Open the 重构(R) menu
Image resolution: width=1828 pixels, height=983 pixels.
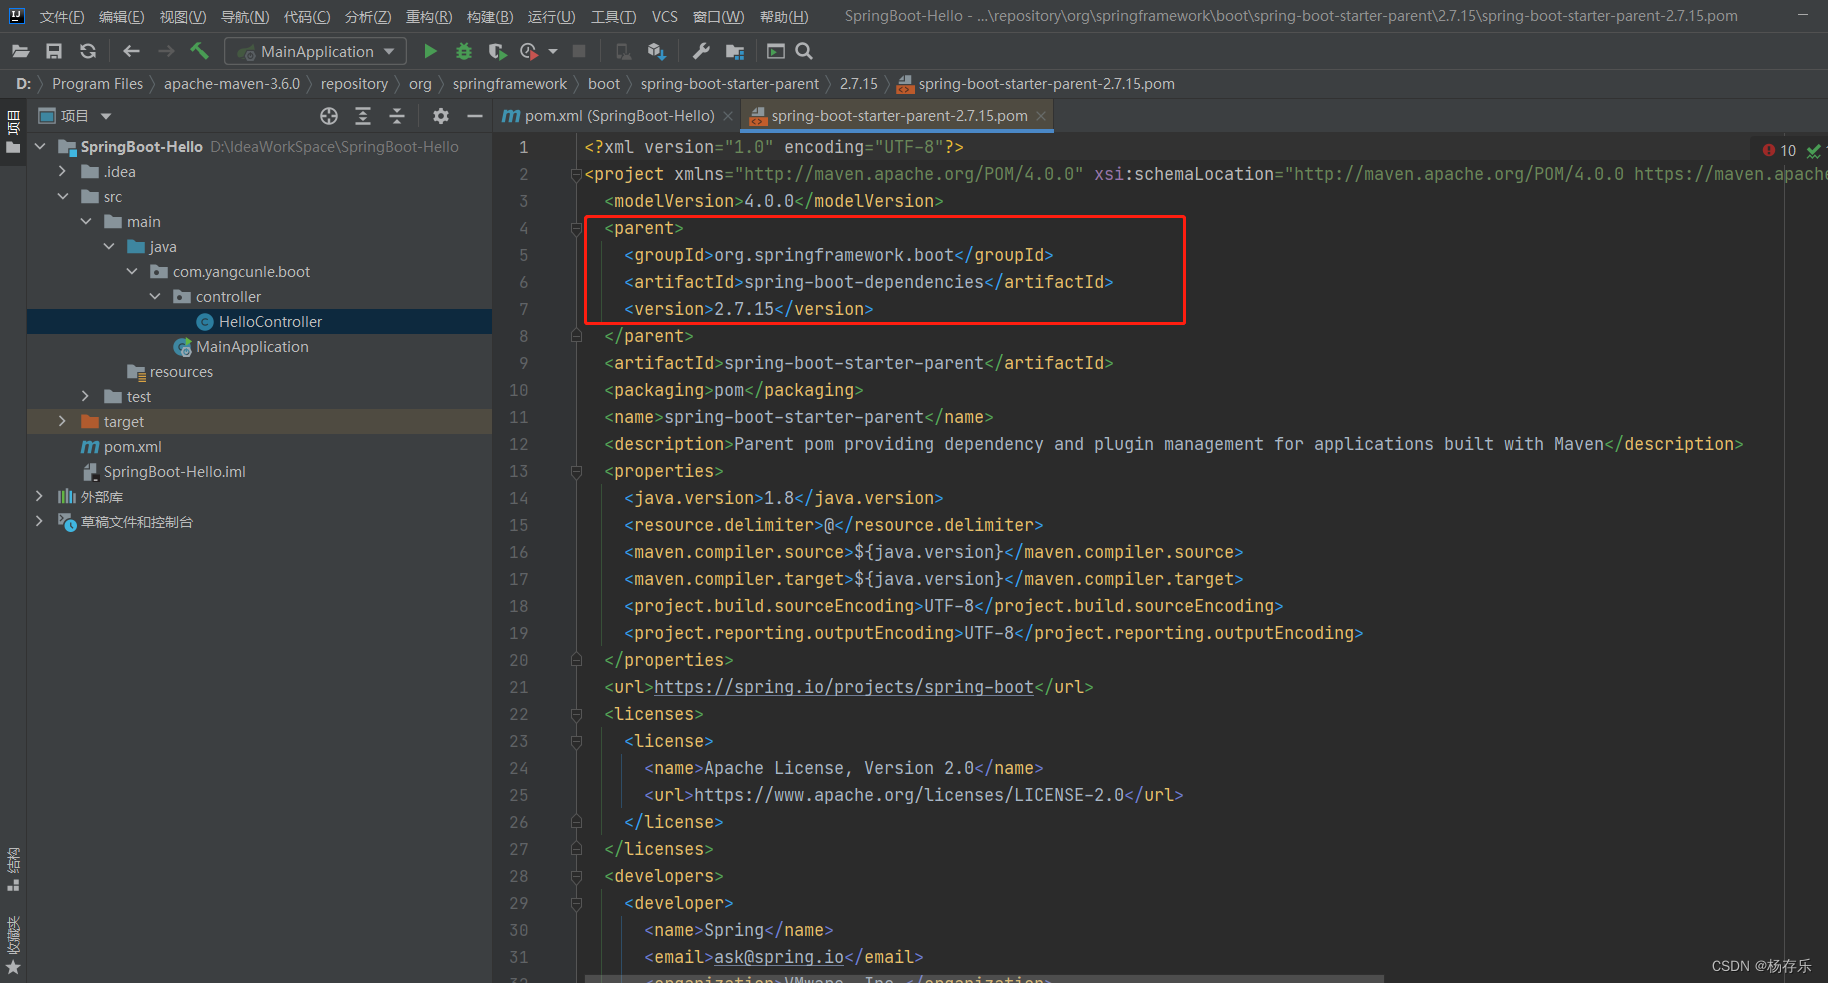[x=429, y=16]
